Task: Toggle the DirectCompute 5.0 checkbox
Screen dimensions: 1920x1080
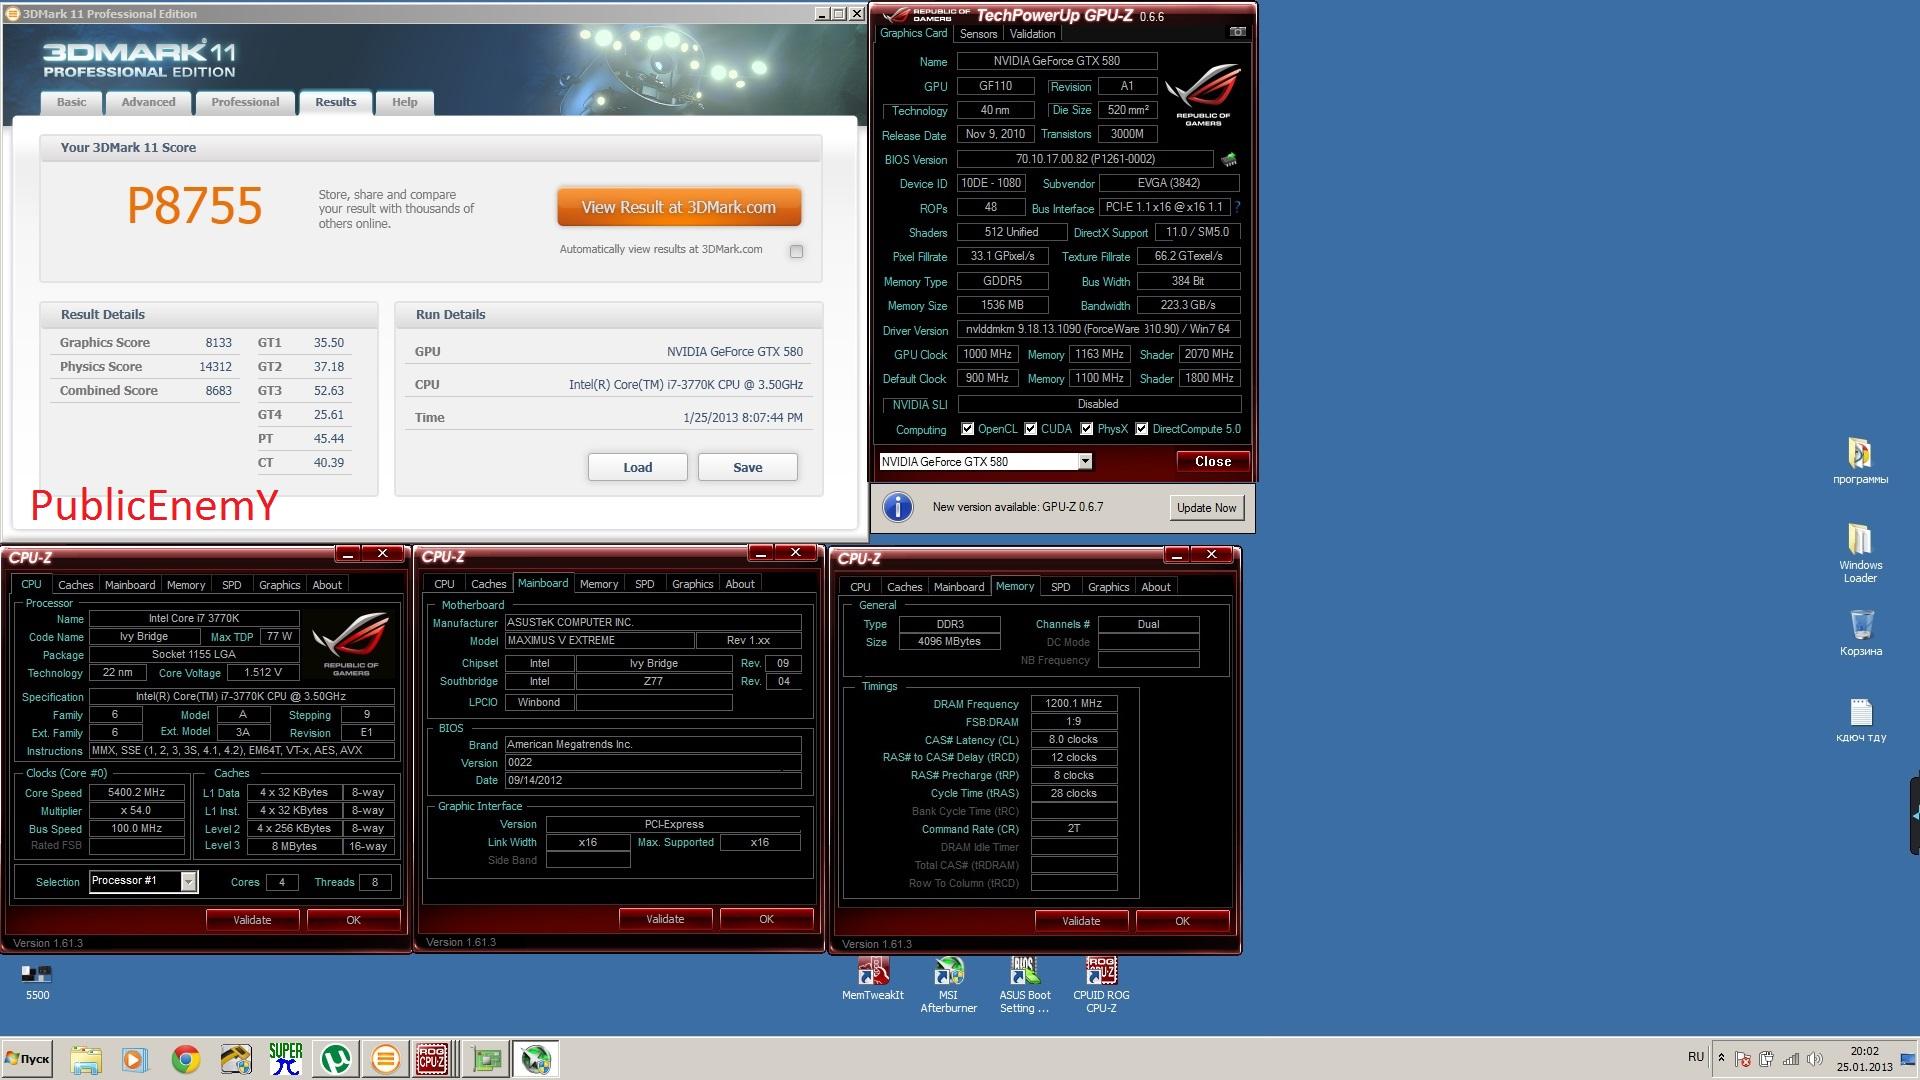Action: point(1142,429)
